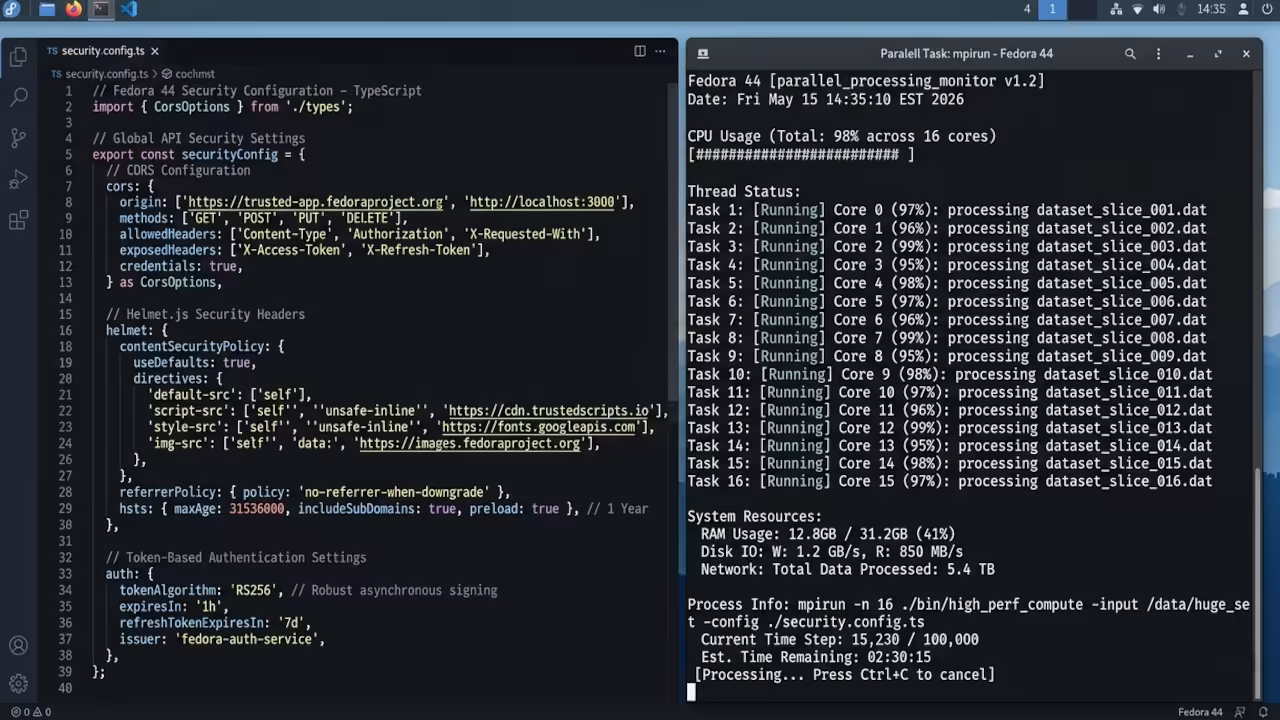Viewport: 1280px width, 720px height.
Task: Split the editor to the right
Action: (640, 51)
